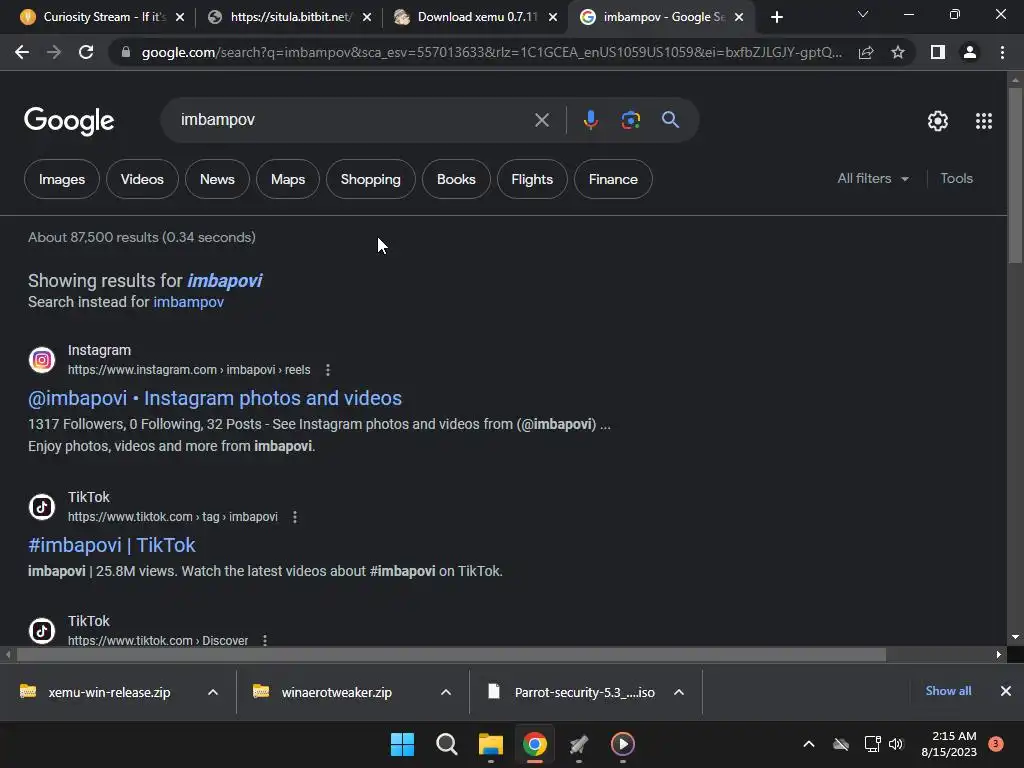
Task: Show hidden system tray icons
Action: tap(808, 744)
